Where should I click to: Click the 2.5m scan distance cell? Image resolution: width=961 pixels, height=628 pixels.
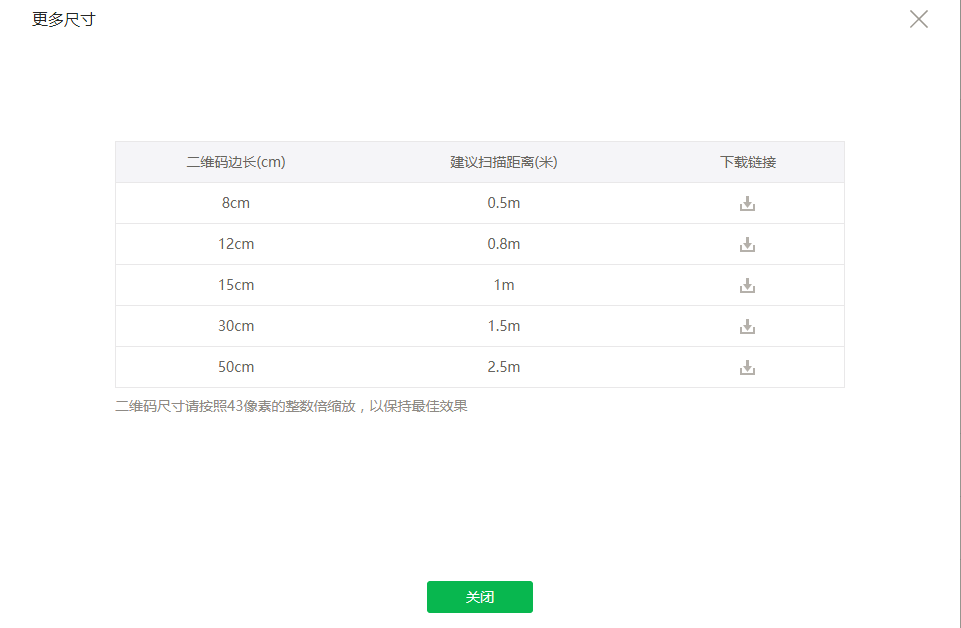tap(504, 367)
